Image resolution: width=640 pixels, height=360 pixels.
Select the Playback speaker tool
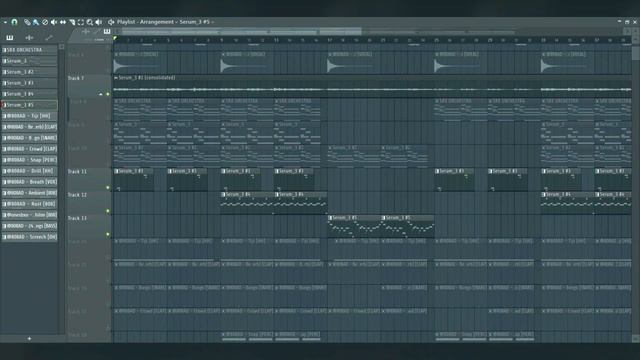tap(99, 22)
